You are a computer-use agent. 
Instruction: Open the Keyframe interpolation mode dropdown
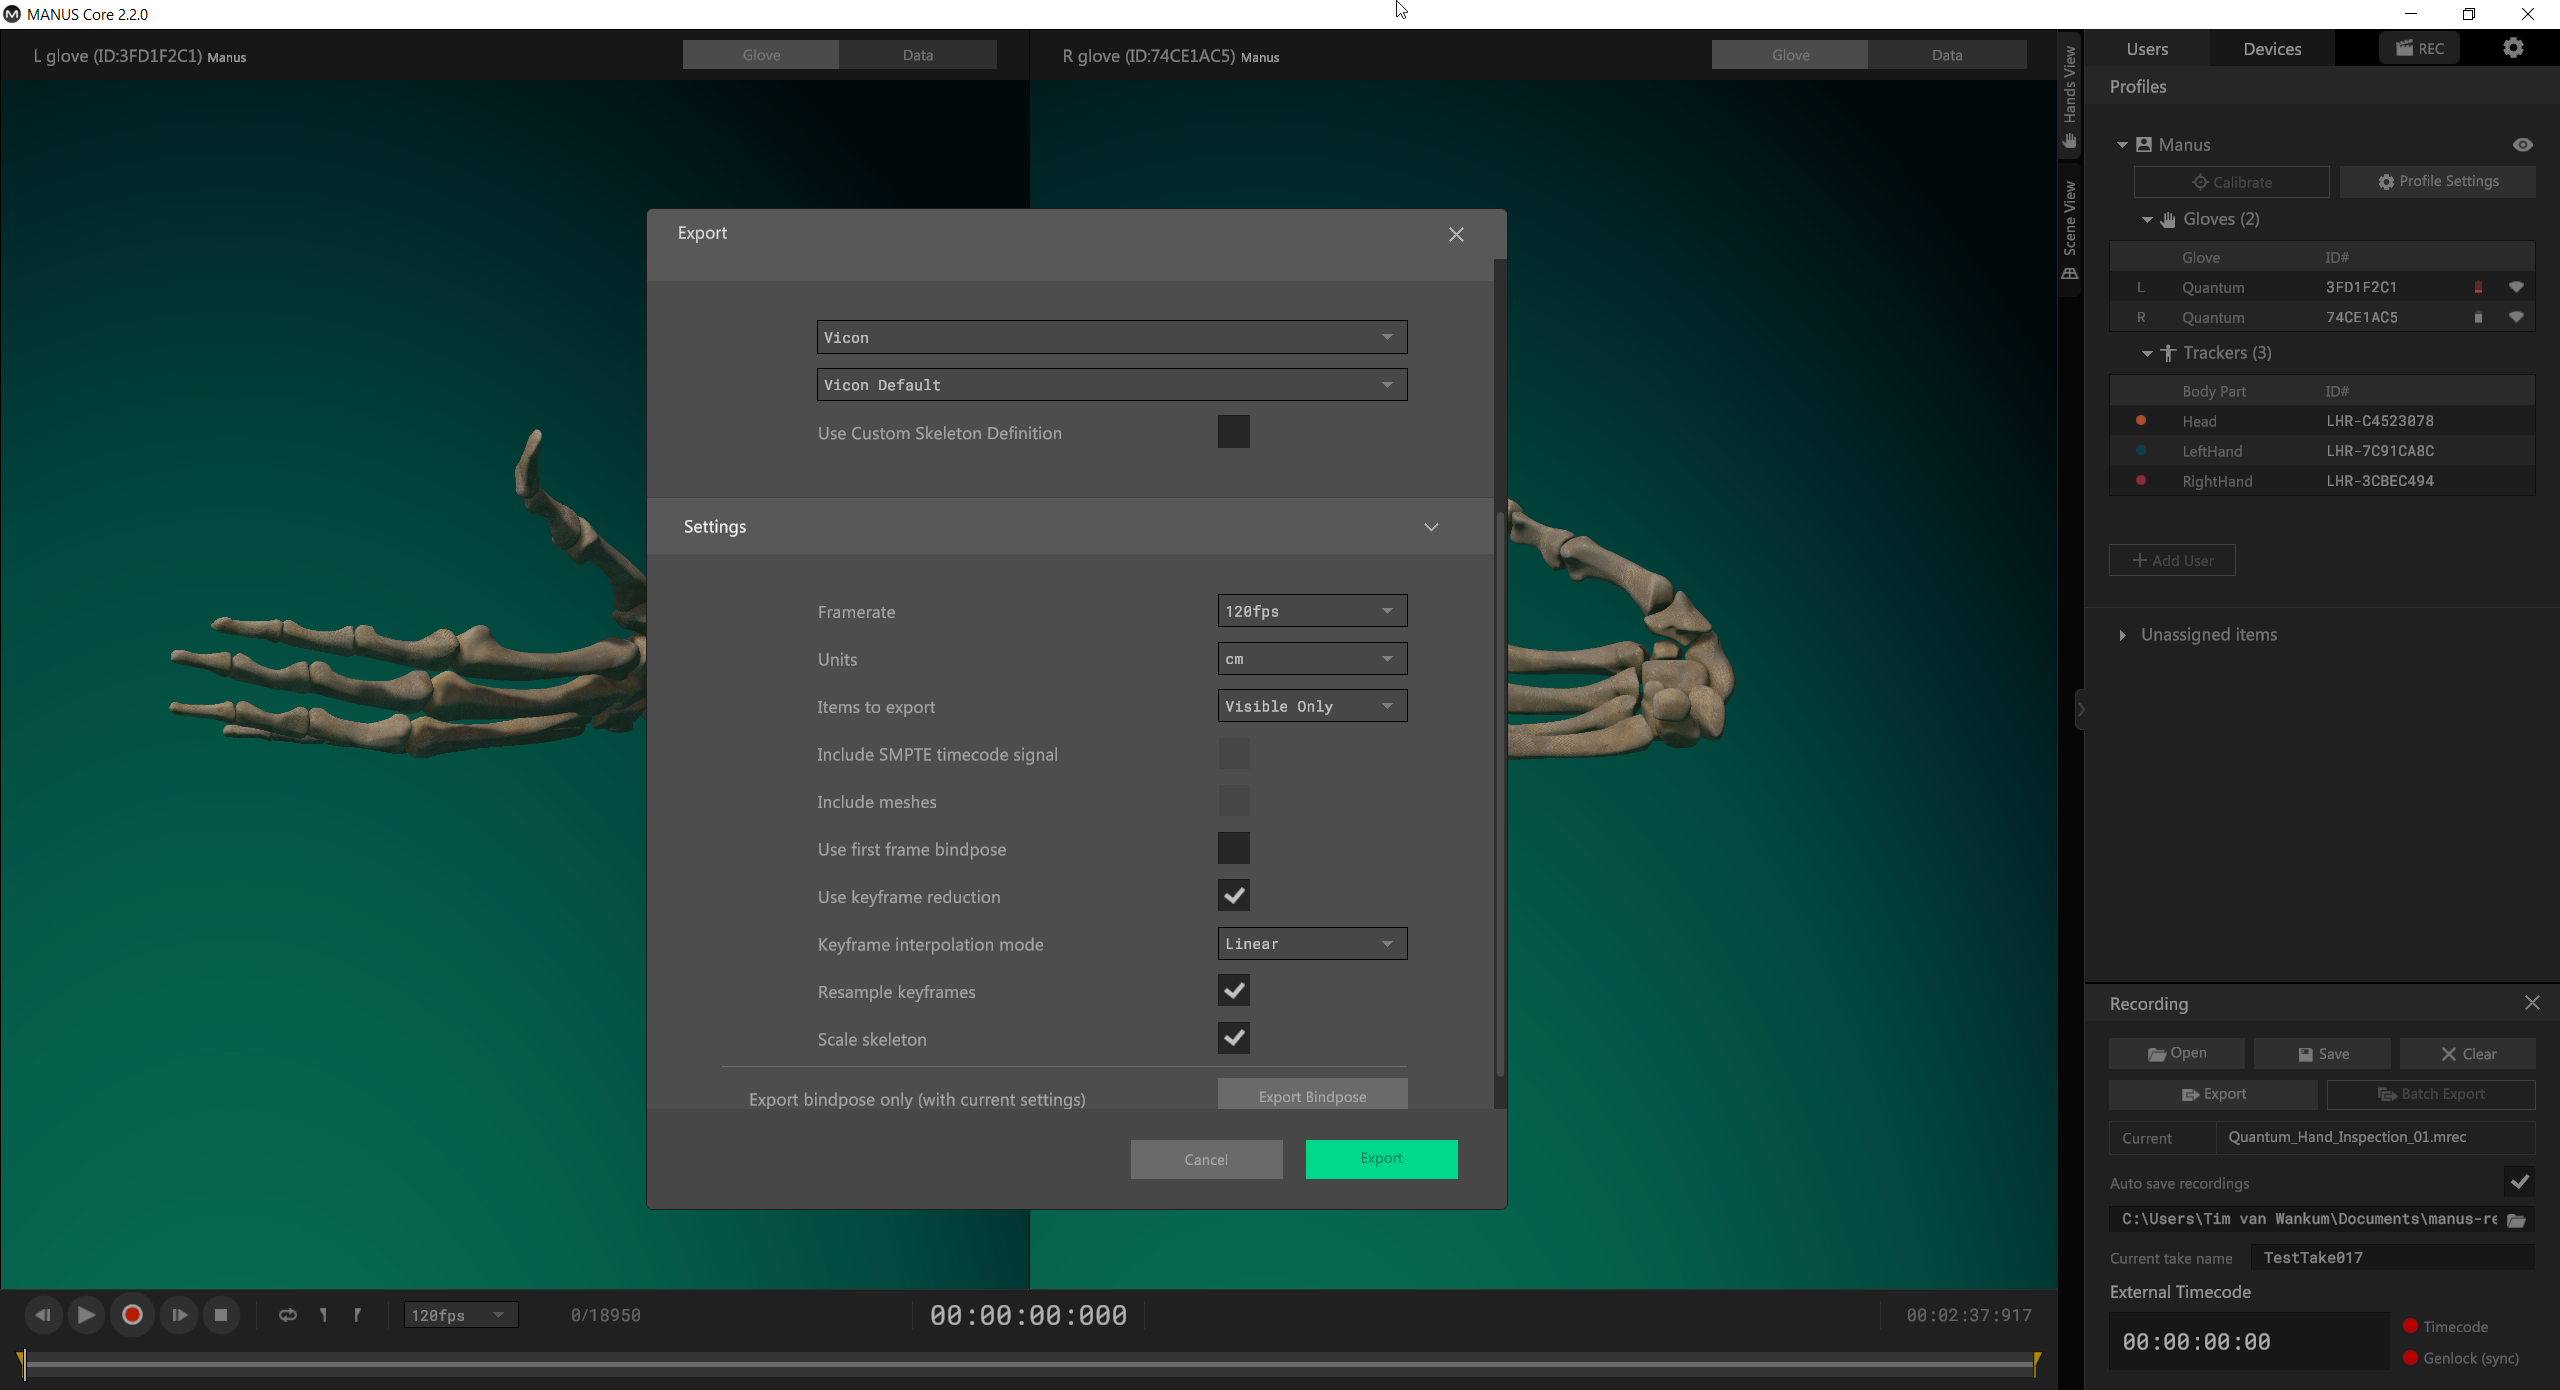point(1311,943)
